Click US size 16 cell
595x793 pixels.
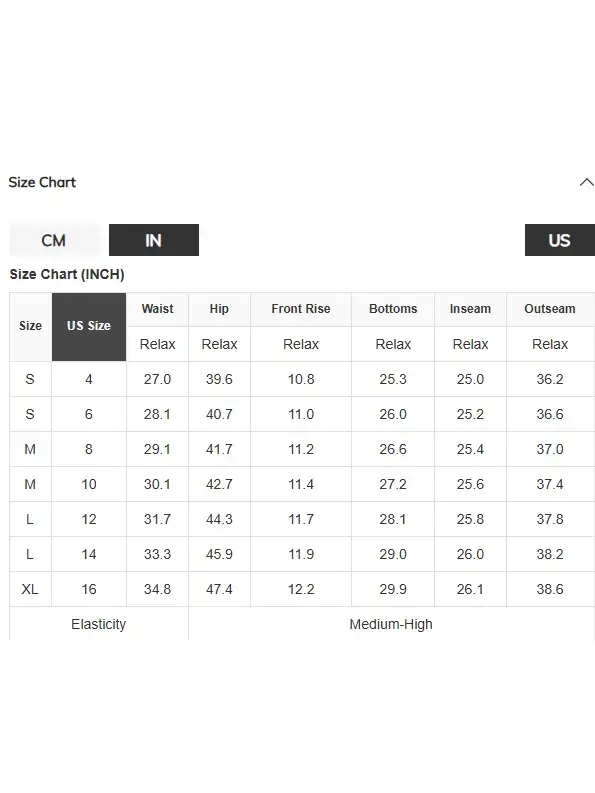89,589
